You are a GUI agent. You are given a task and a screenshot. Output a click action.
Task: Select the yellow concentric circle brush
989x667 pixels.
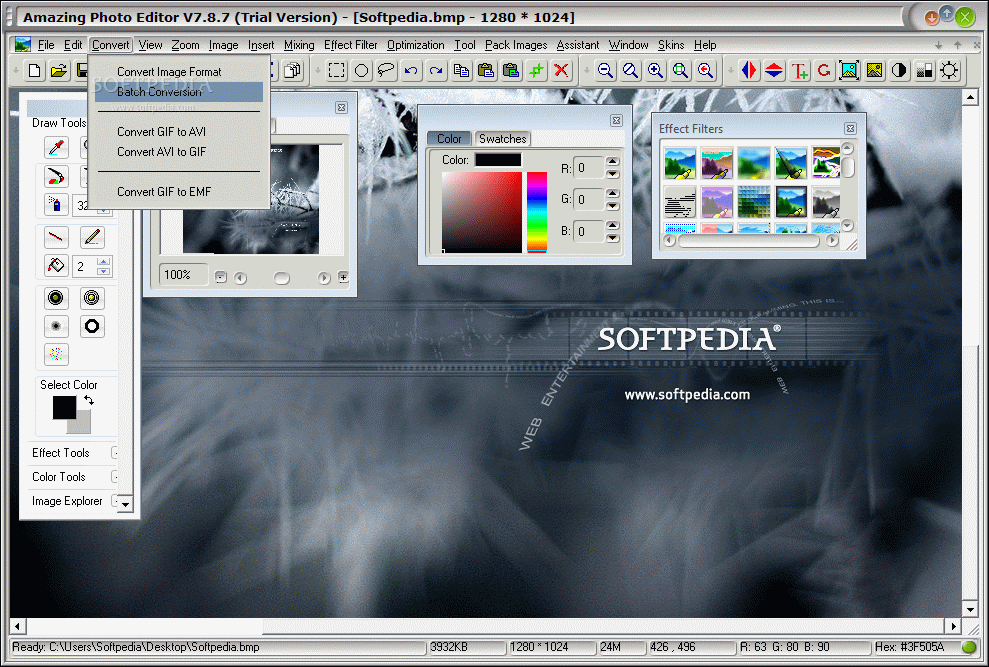pos(92,298)
